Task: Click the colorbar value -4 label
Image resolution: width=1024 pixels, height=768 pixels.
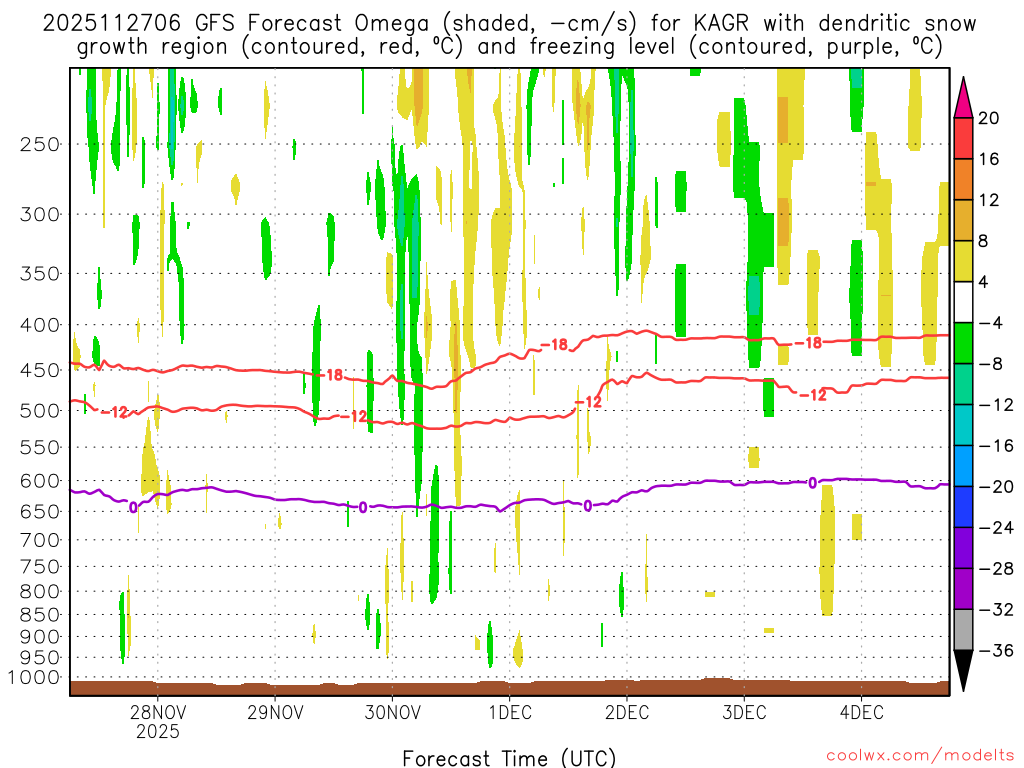Action: click(x=991, y=323)
